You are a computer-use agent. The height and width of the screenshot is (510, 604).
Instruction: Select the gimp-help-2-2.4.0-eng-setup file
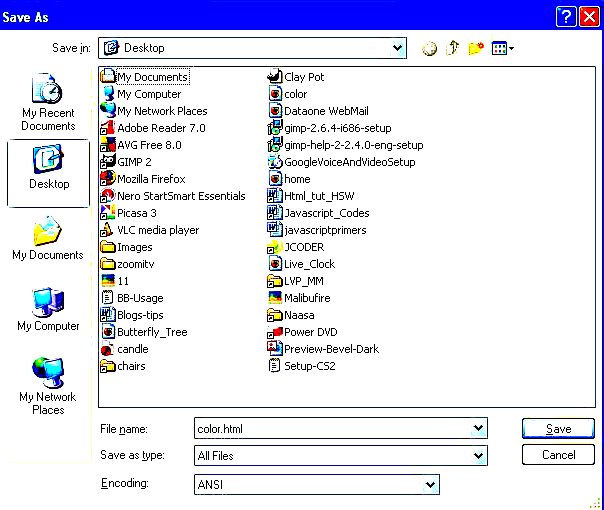346,145
